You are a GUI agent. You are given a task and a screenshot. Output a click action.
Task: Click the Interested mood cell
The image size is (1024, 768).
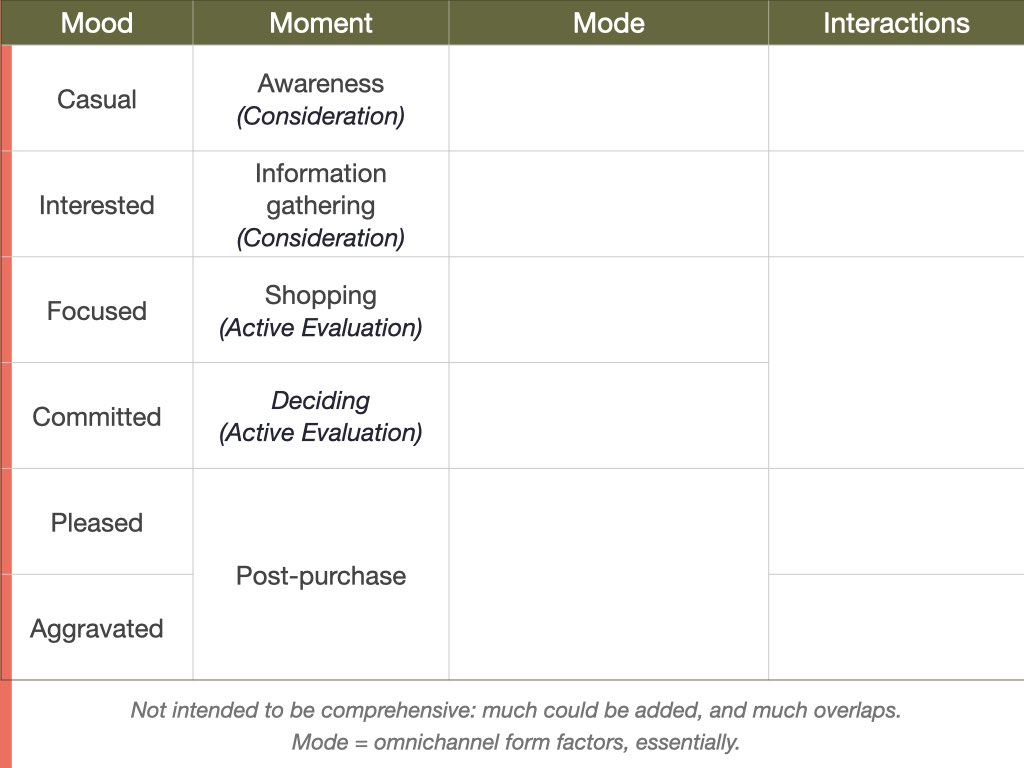(97, 204)
